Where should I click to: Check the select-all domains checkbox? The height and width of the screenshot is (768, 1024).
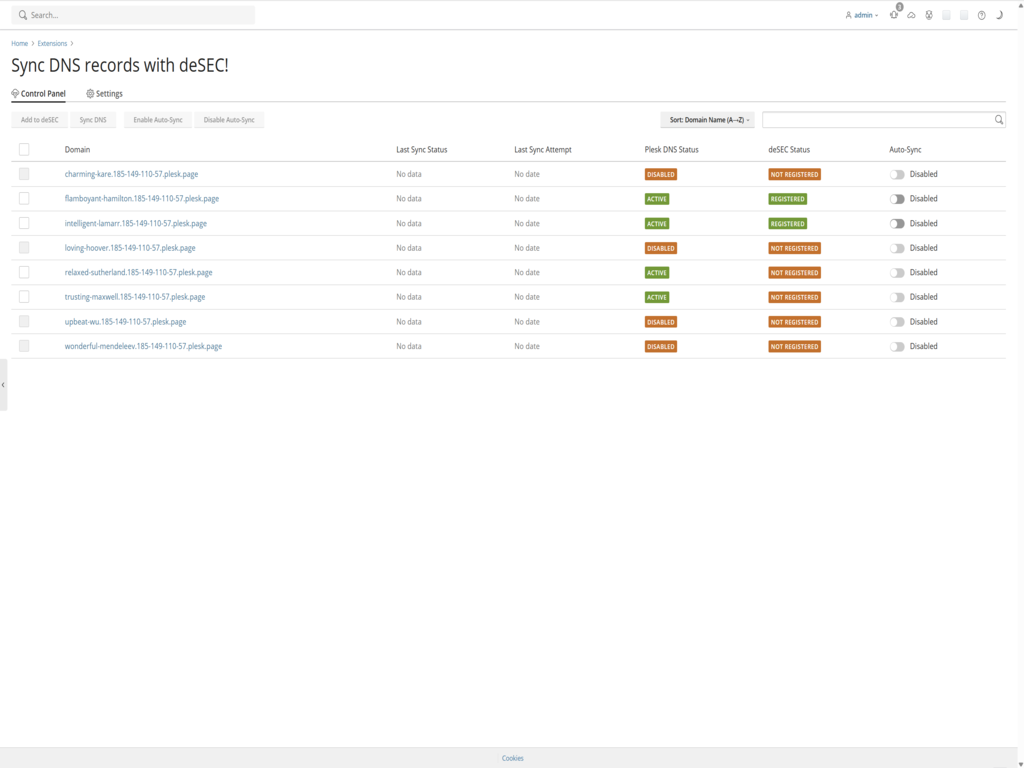[24, 148]
